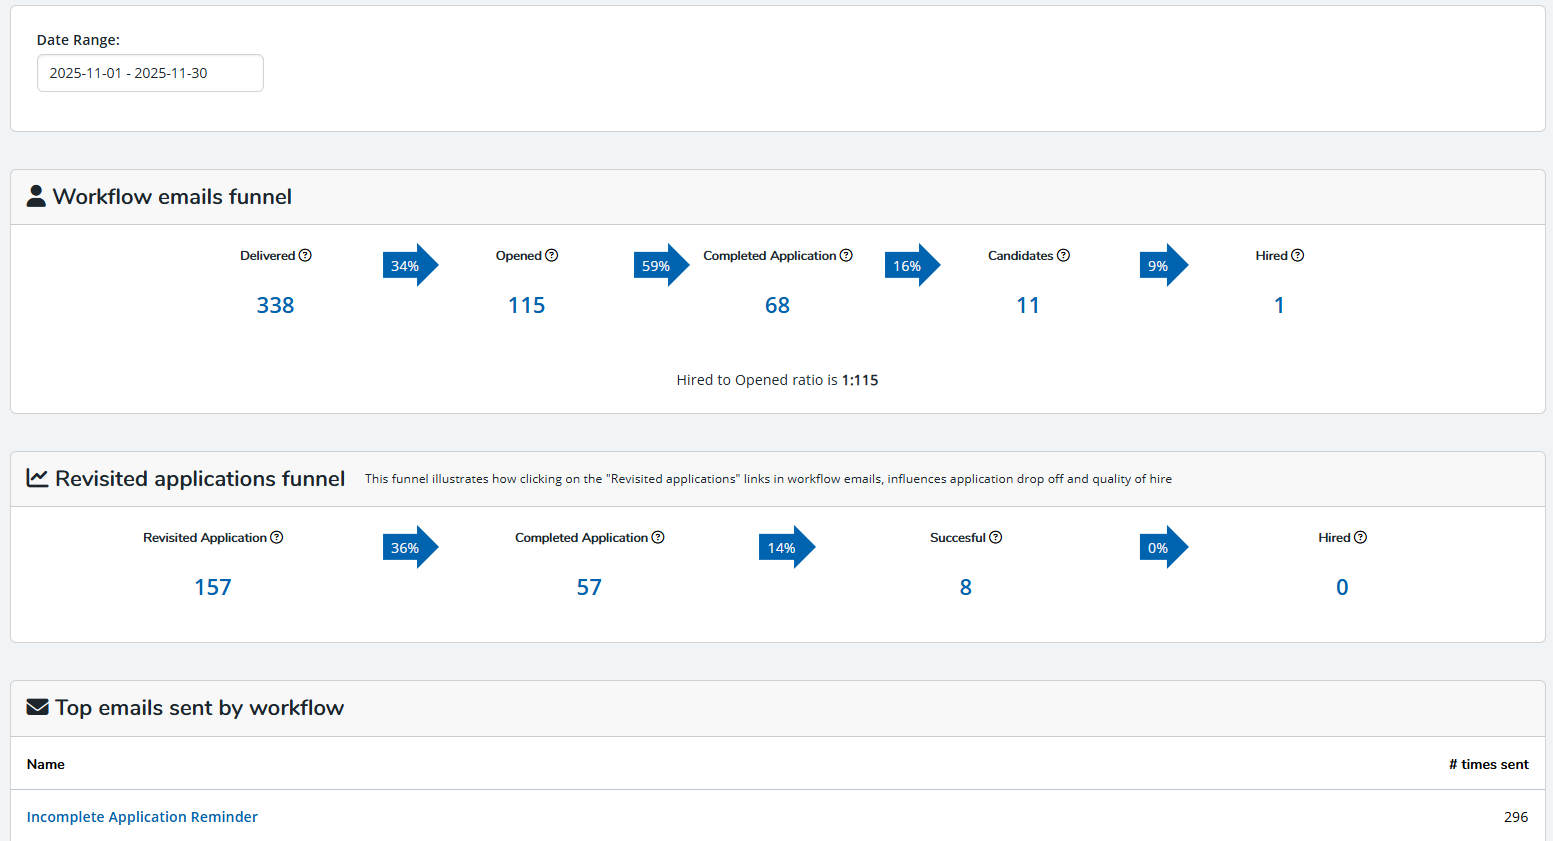
Task: Sort the table by # times sent
Action: [1489, 763]
